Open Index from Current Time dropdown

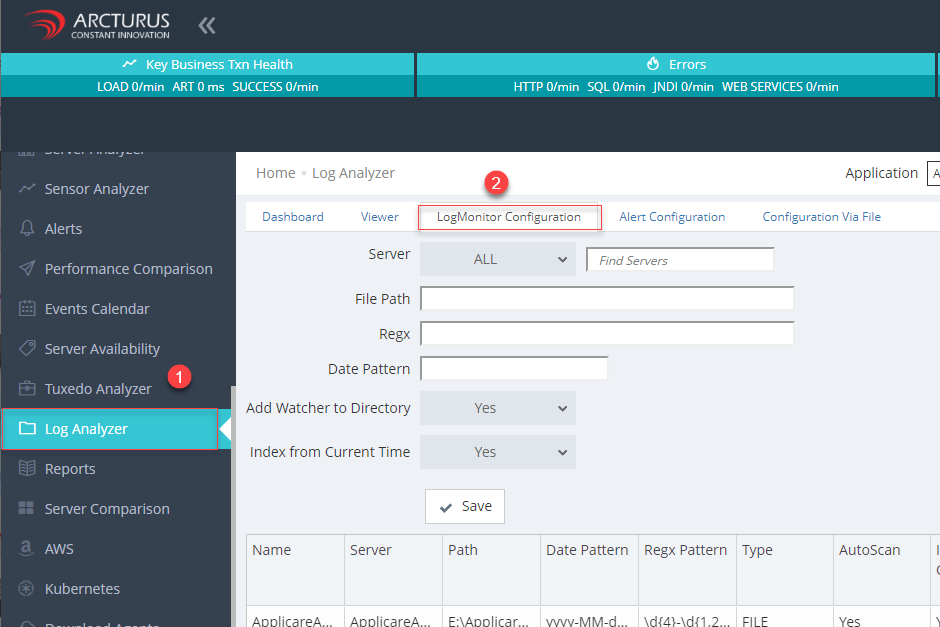pyautogui.click(x=497, y=452)
